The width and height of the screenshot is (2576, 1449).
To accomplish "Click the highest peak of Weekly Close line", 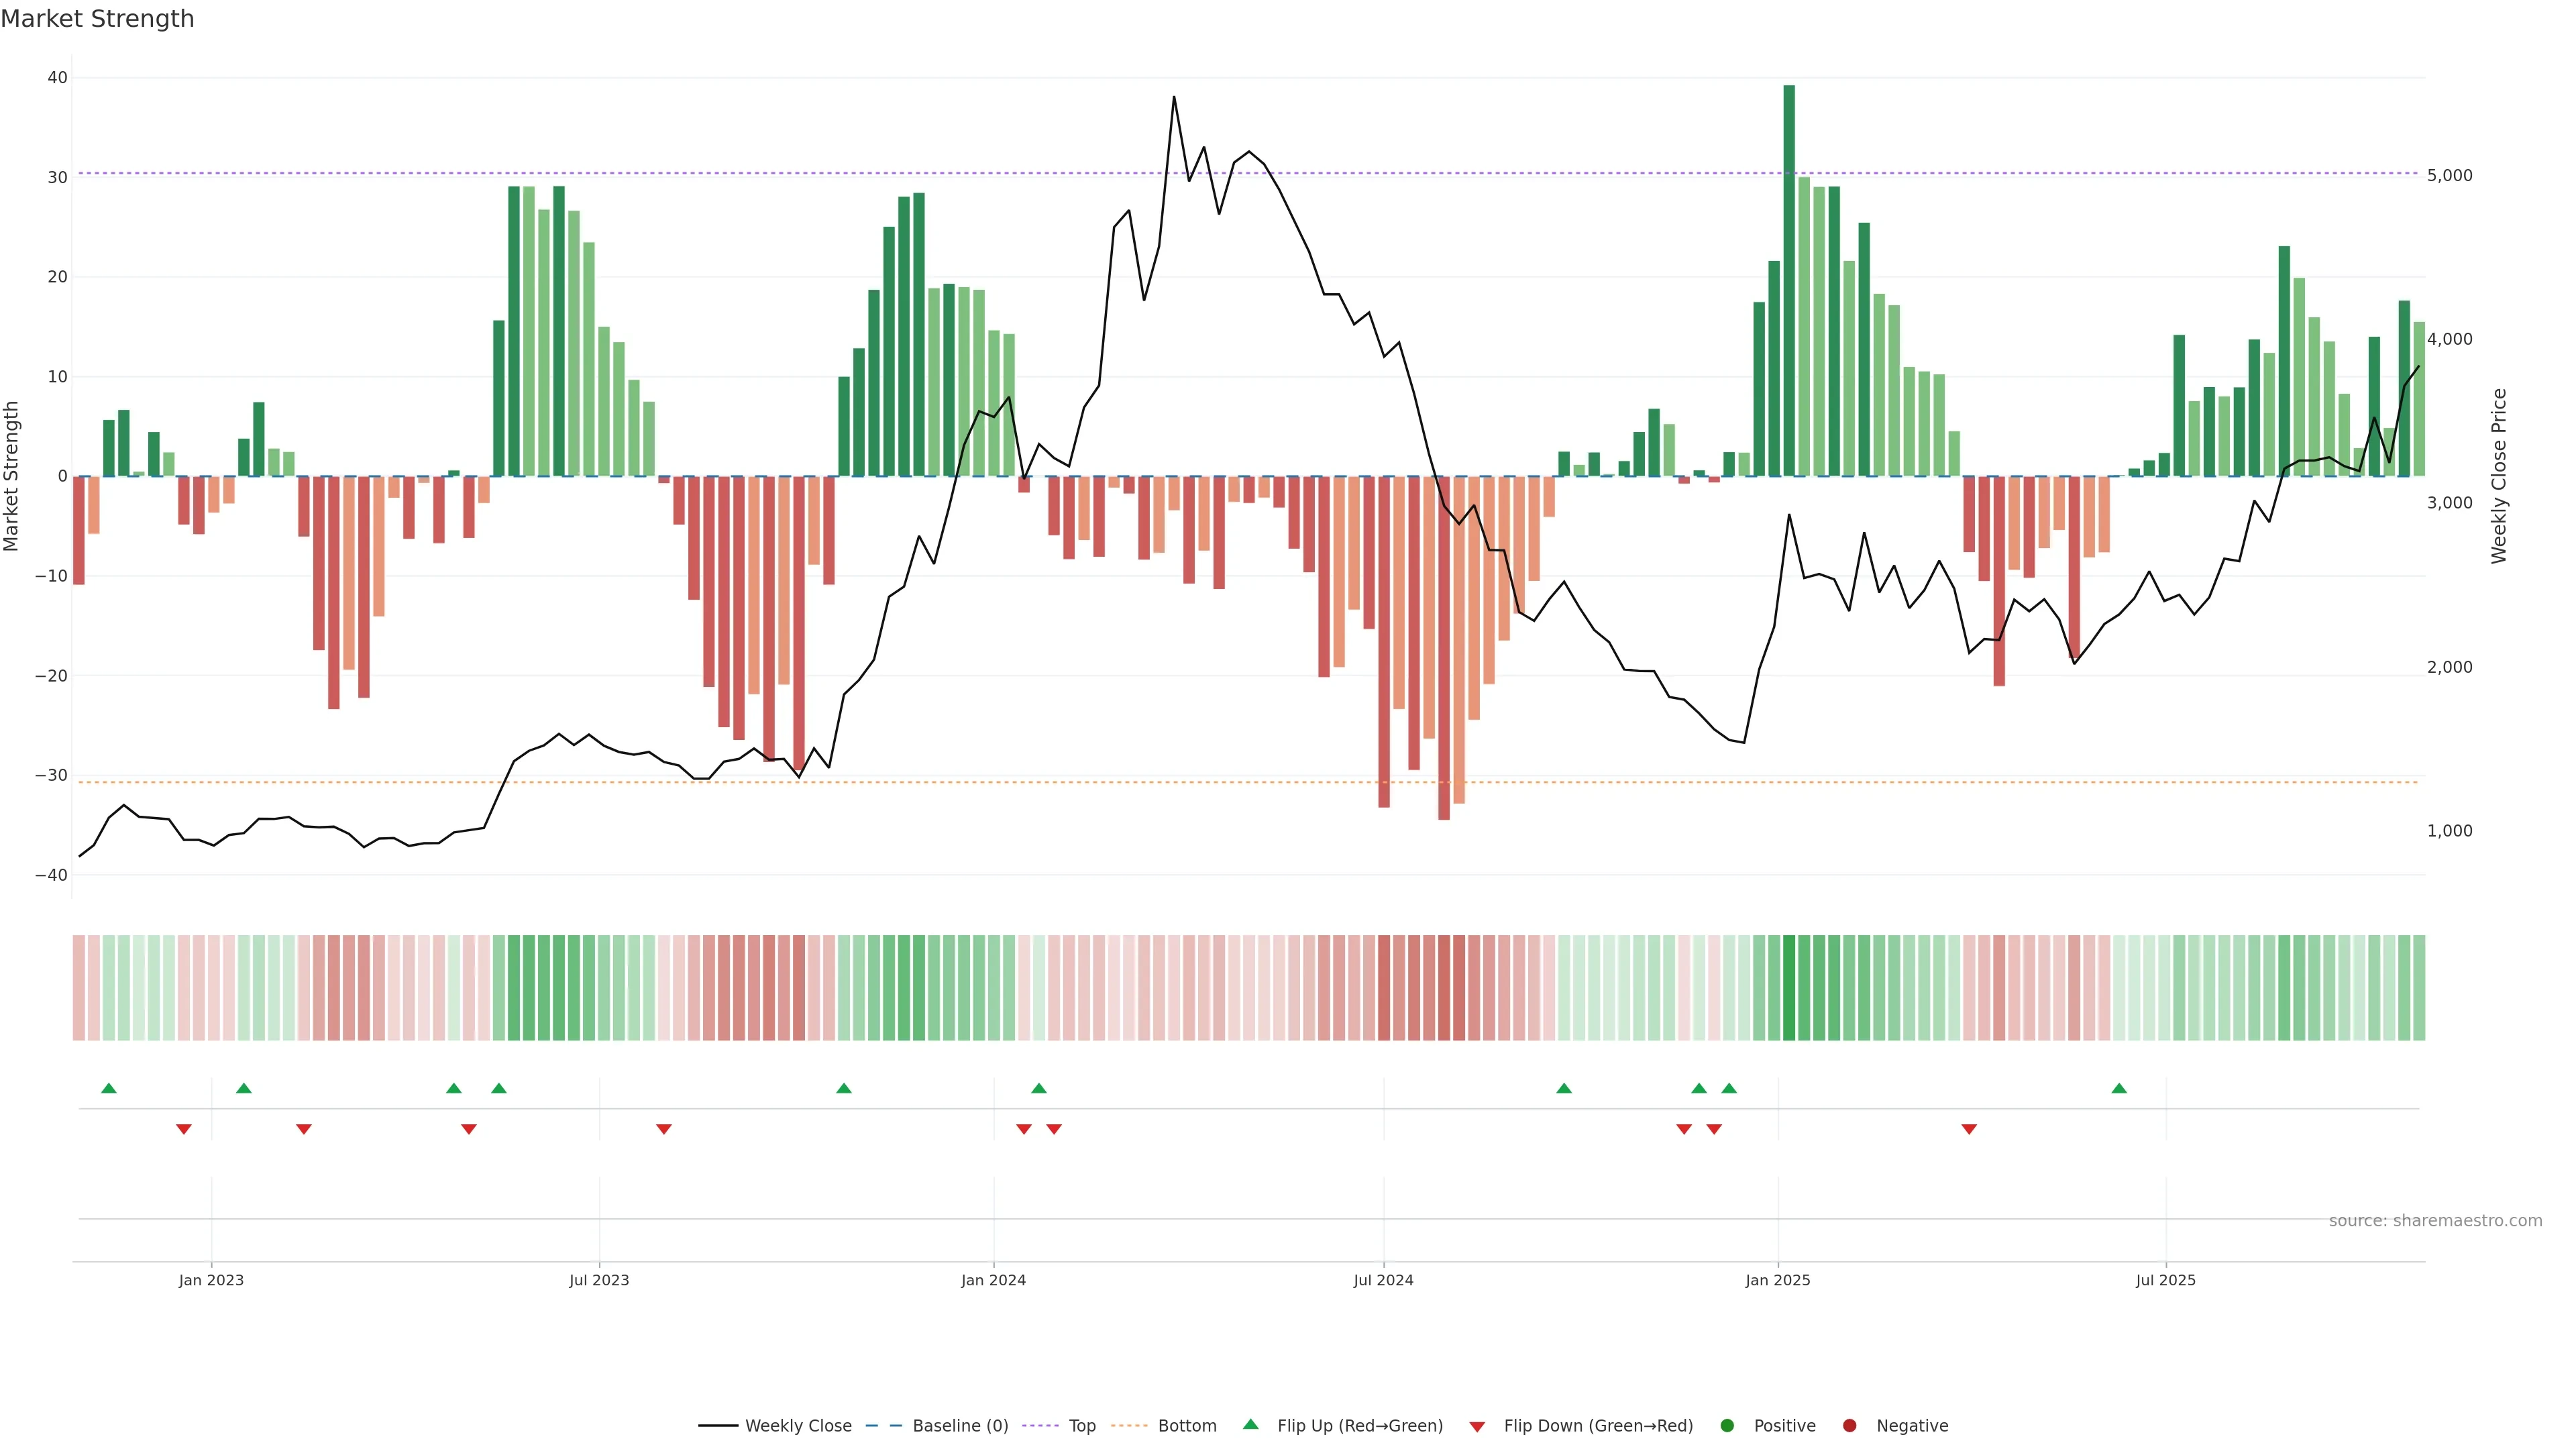I will (1174, 98).
